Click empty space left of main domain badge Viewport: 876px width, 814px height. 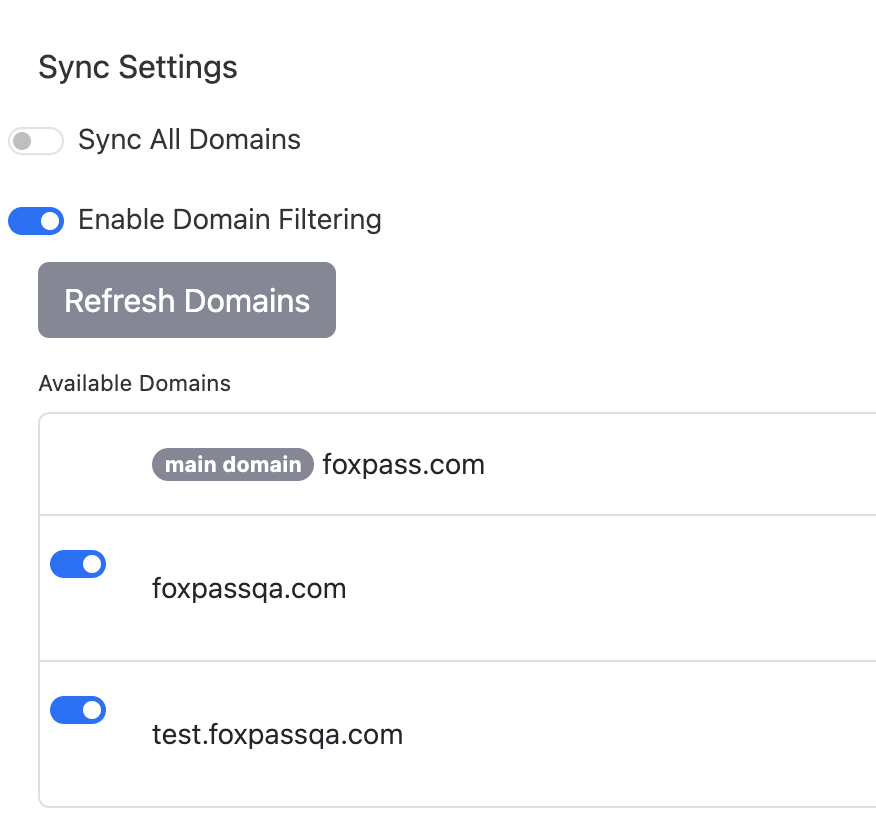tap(95, 465)
